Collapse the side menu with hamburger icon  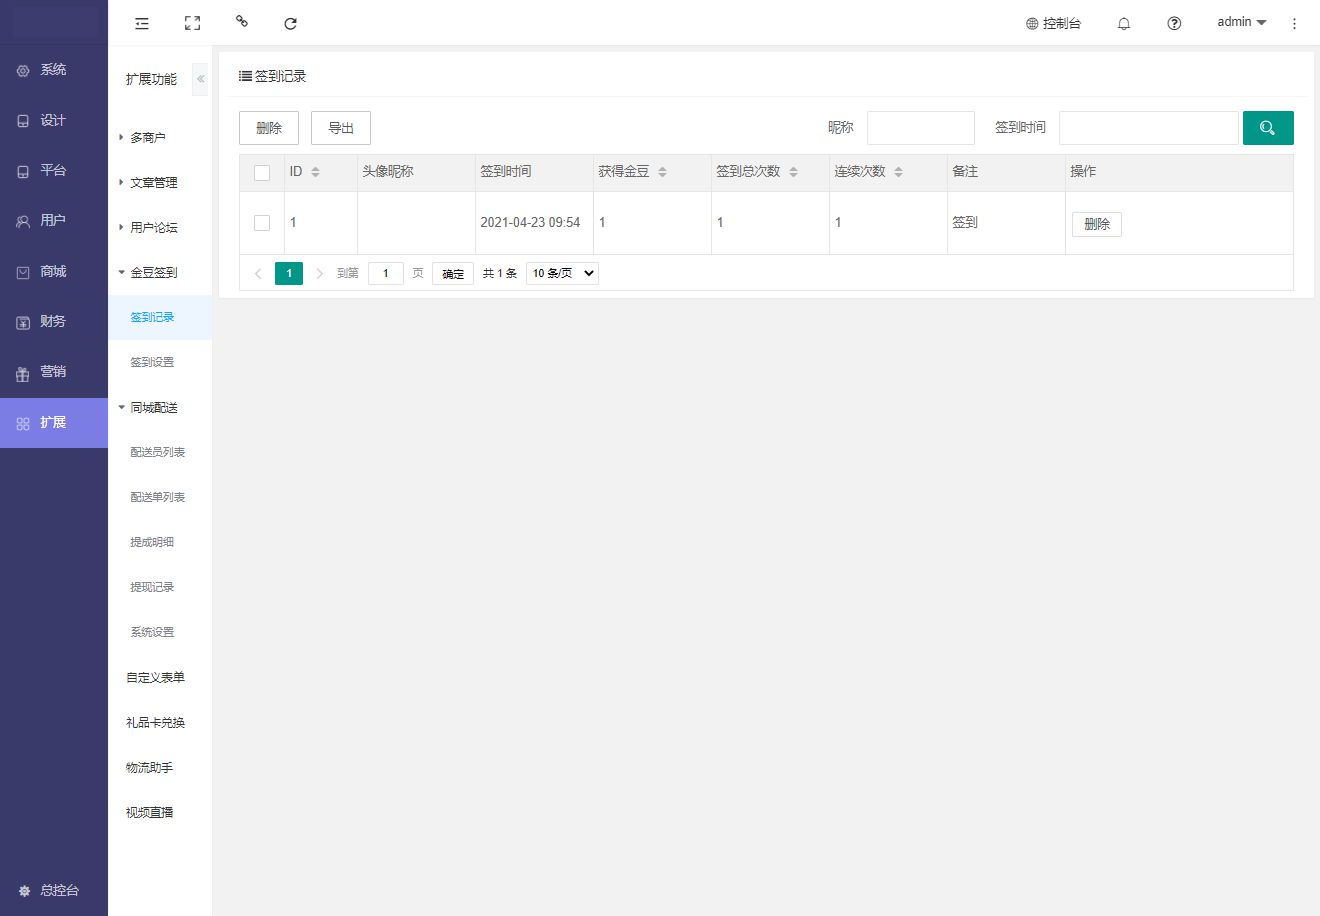click(x=142, y=23)
